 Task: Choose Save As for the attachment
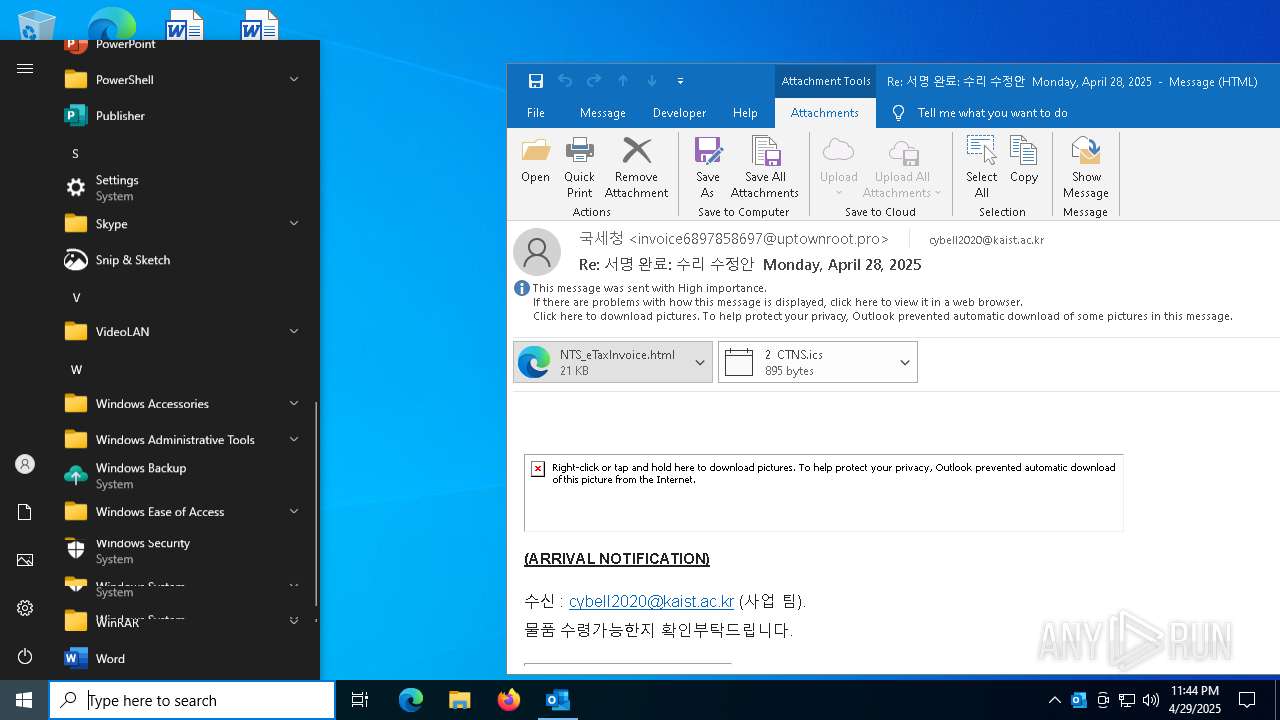[707, 168]
